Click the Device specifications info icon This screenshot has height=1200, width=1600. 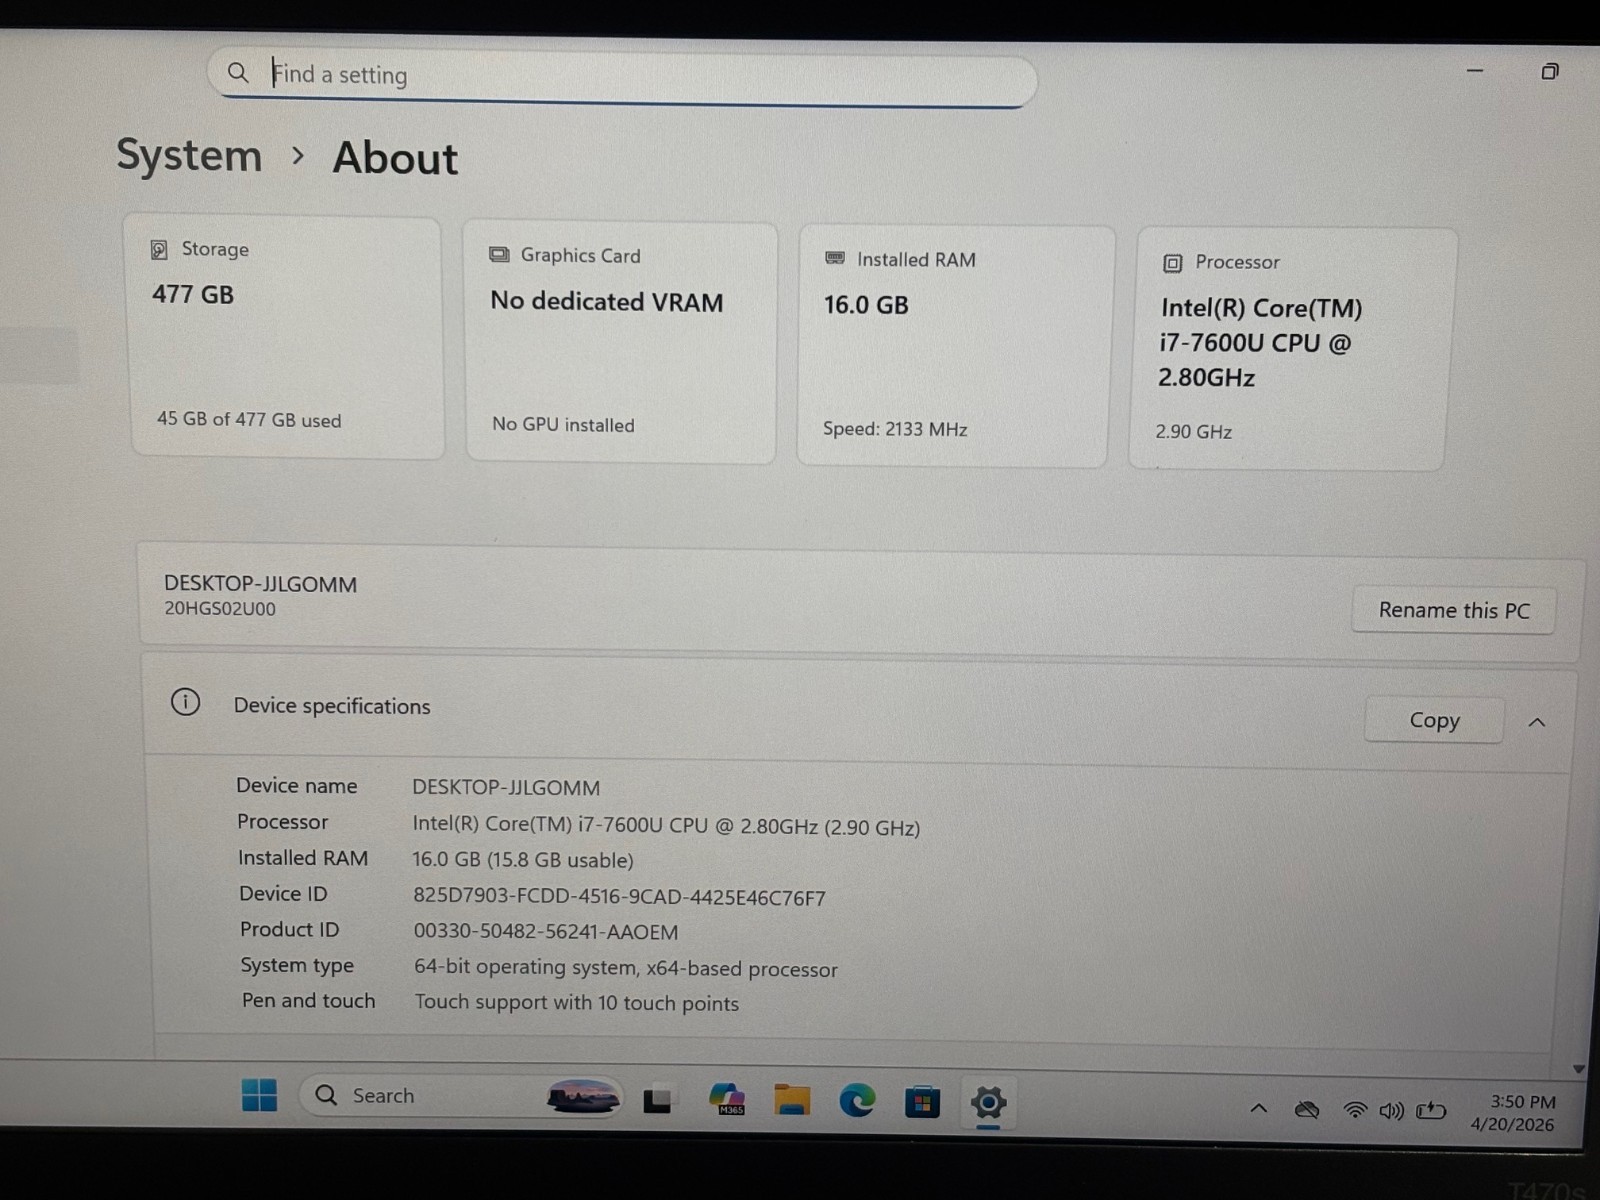(185, 702)
